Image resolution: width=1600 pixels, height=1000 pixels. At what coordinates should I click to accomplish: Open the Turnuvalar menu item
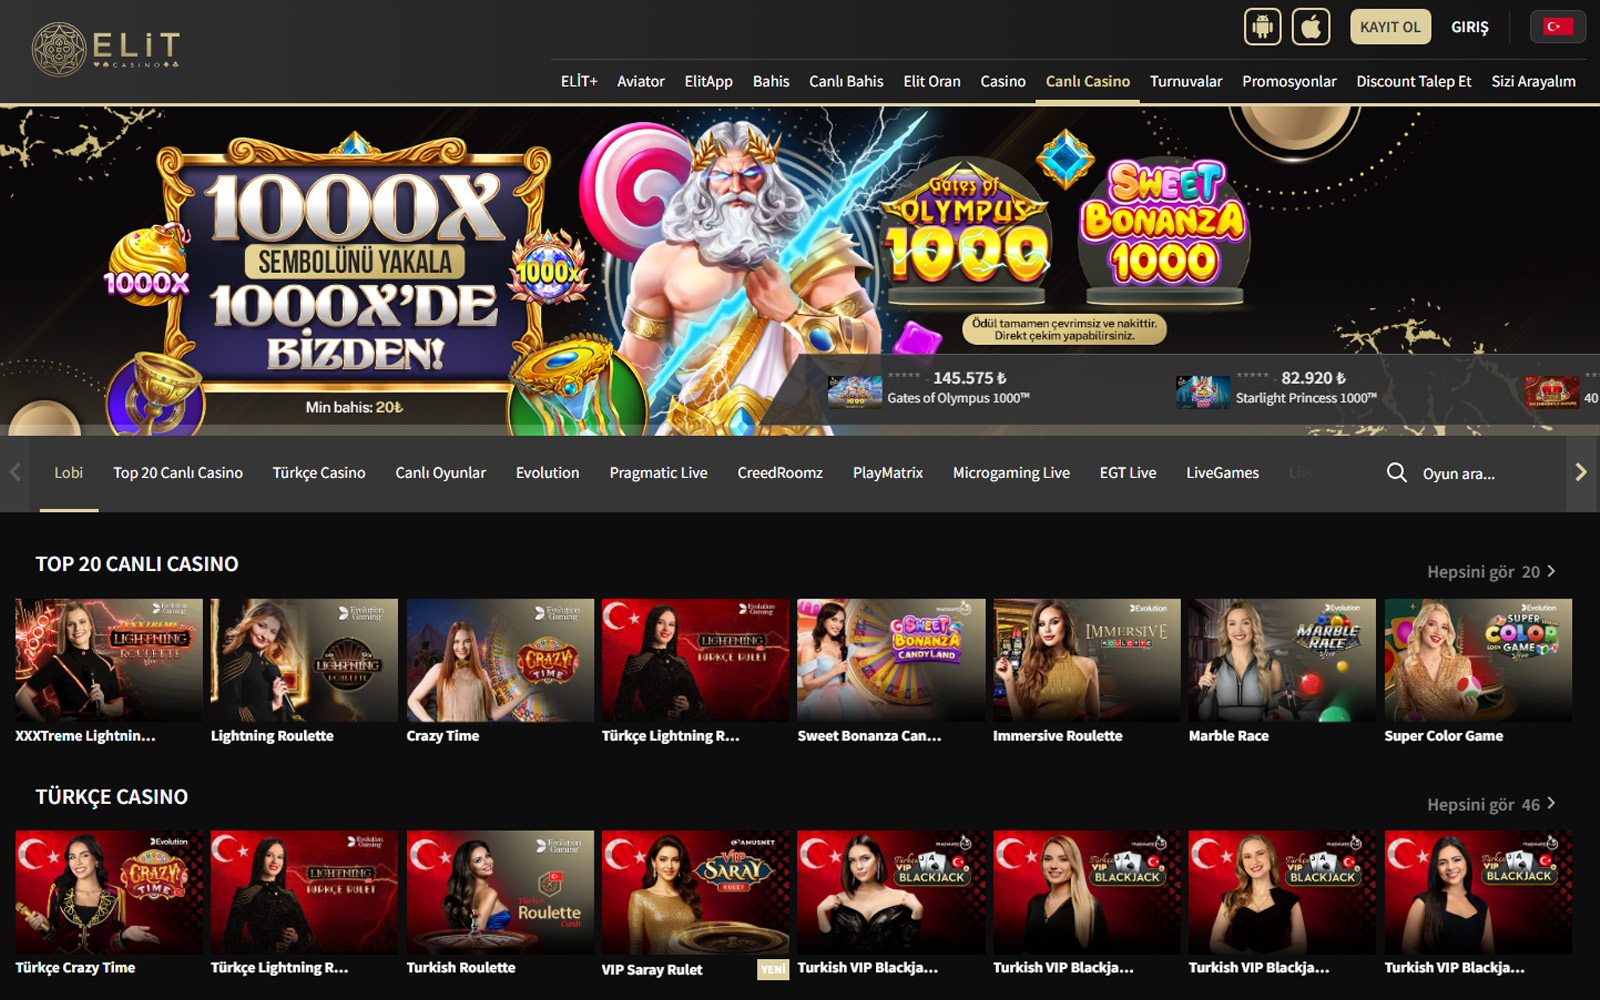1186,81
